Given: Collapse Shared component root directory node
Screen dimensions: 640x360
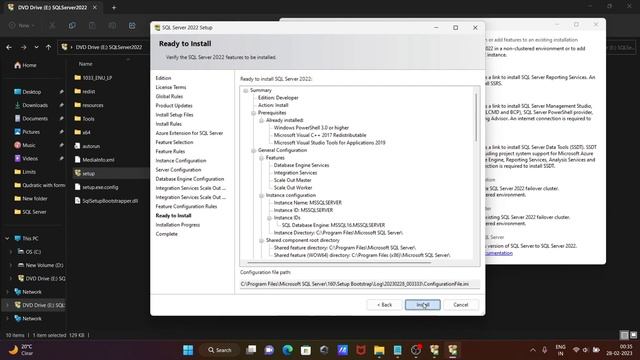Looking at the screenshot, I should [262, 240].
